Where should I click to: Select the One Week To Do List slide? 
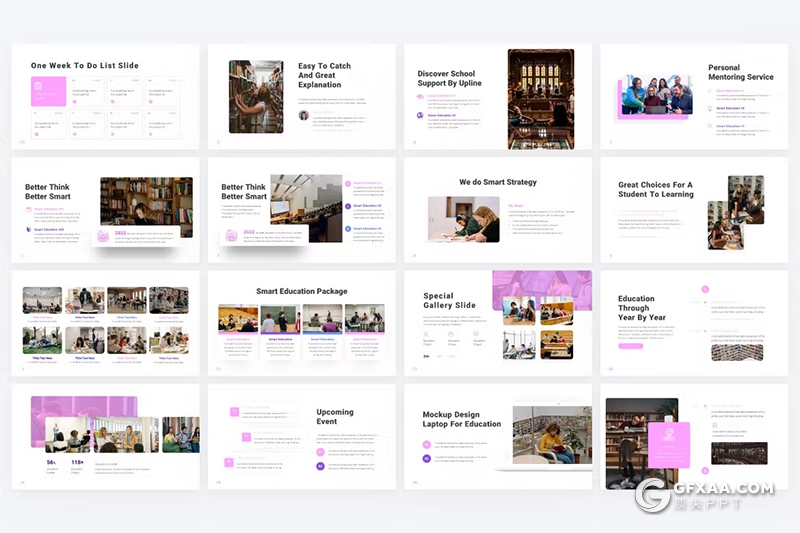click(105, 97)
